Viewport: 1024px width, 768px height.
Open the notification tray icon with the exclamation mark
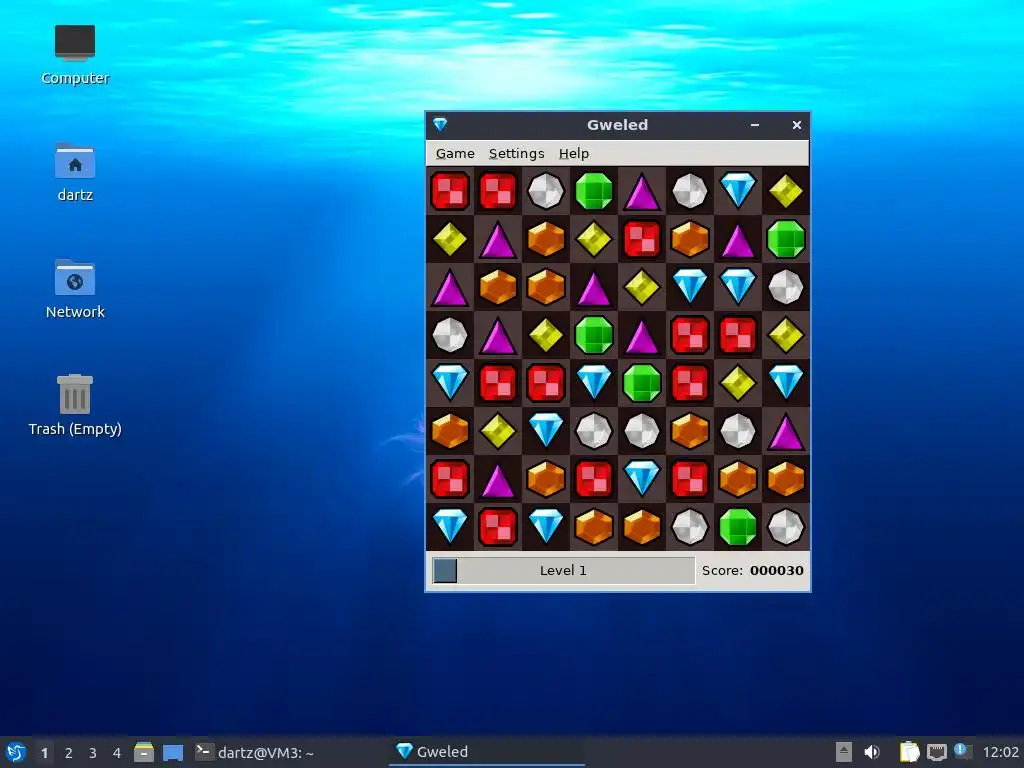tap(962, 751)
